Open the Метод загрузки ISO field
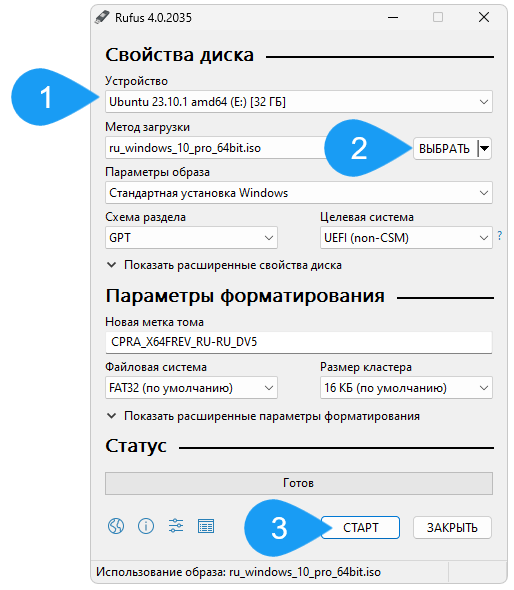The image size is (514, 590). (x=216, y=148)
